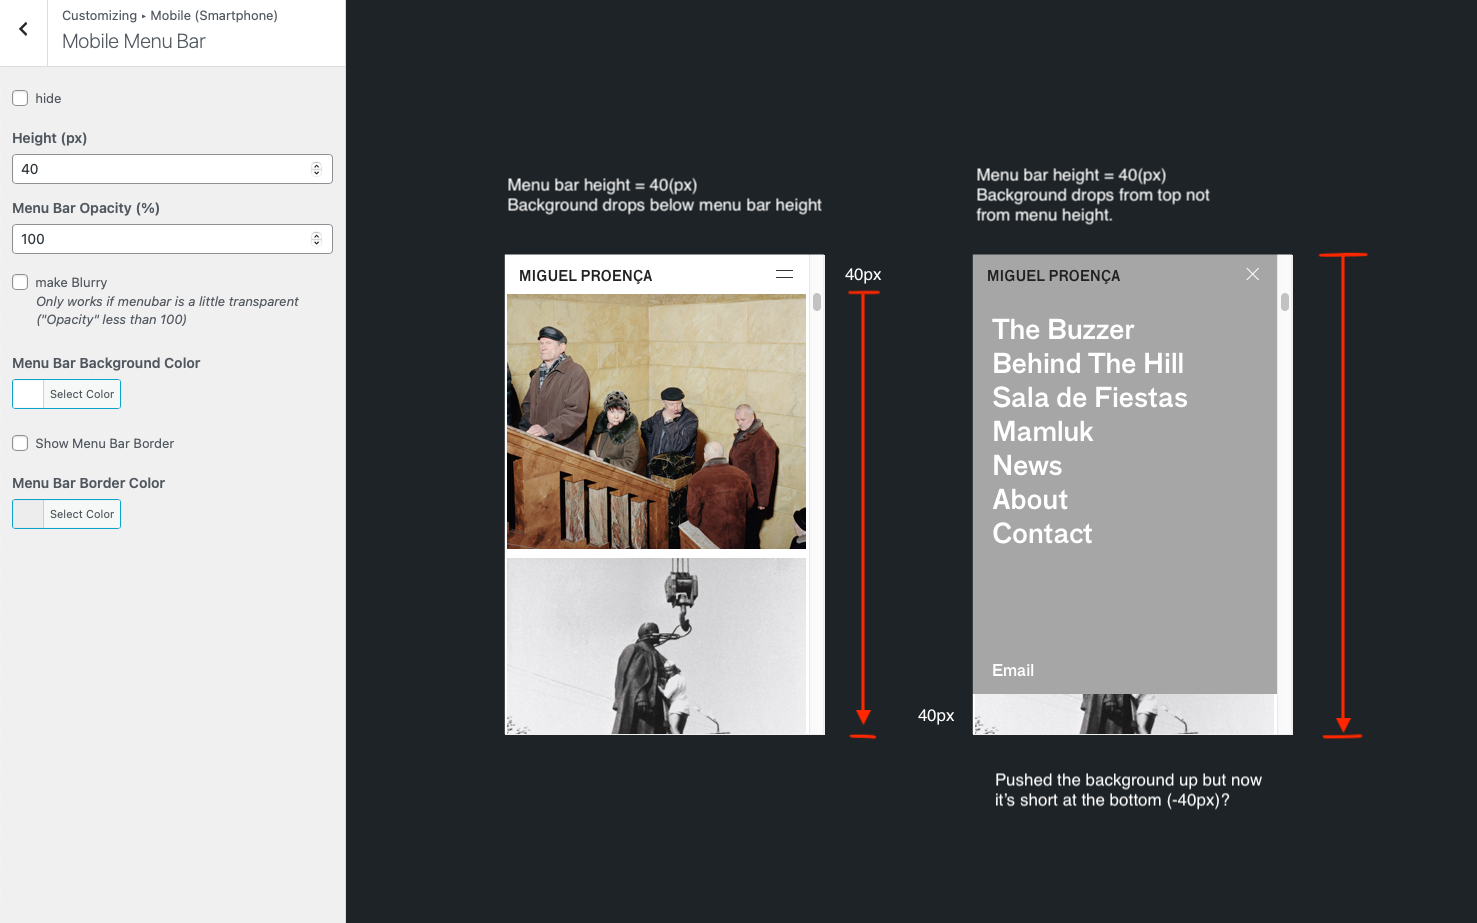Open Menu Bar Border Color Select Color button

point(82,514)
